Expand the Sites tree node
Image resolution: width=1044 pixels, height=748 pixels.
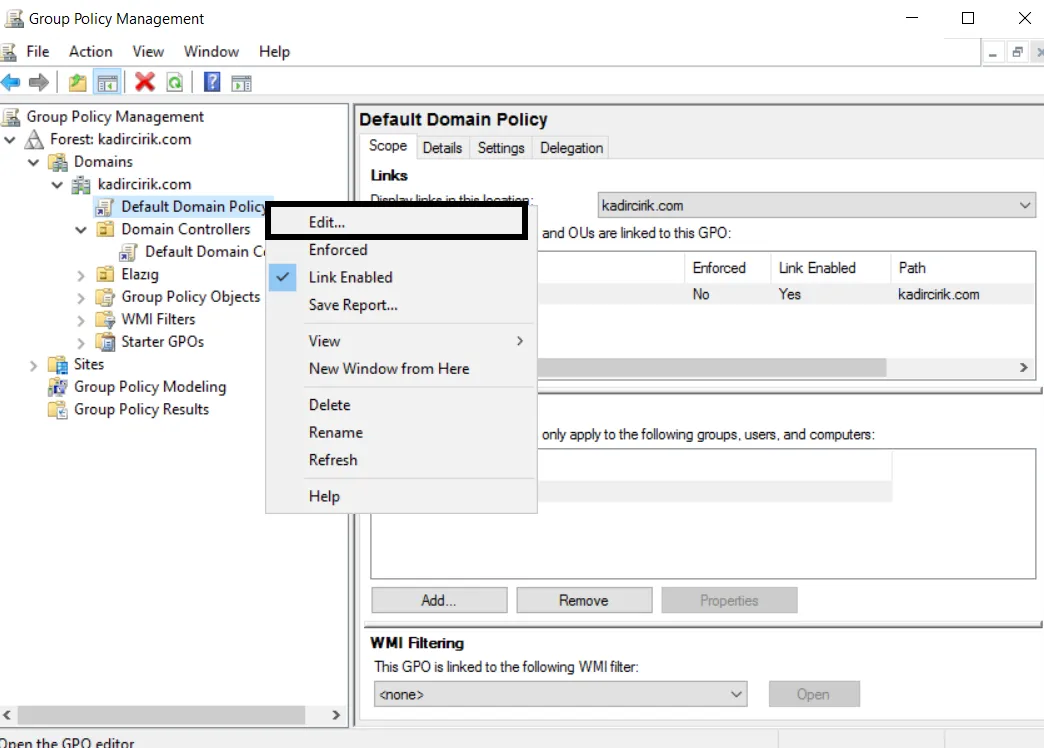pos(33,365)
